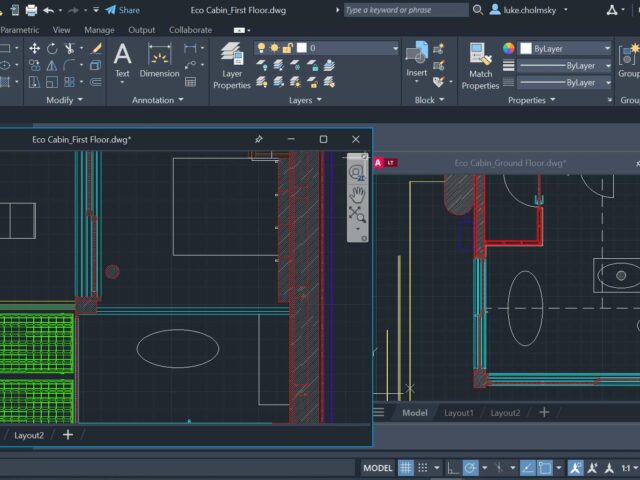Toggle polar tracking in status bar
The height and width of the screenshot is (480, 640).
[x=471, y=468]
